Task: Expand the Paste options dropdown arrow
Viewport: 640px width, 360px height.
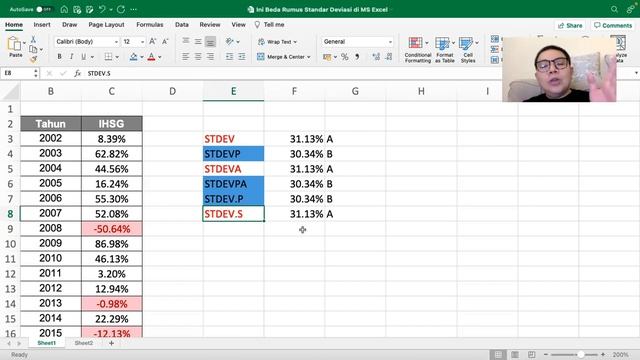Action: (x=24, y=42)
